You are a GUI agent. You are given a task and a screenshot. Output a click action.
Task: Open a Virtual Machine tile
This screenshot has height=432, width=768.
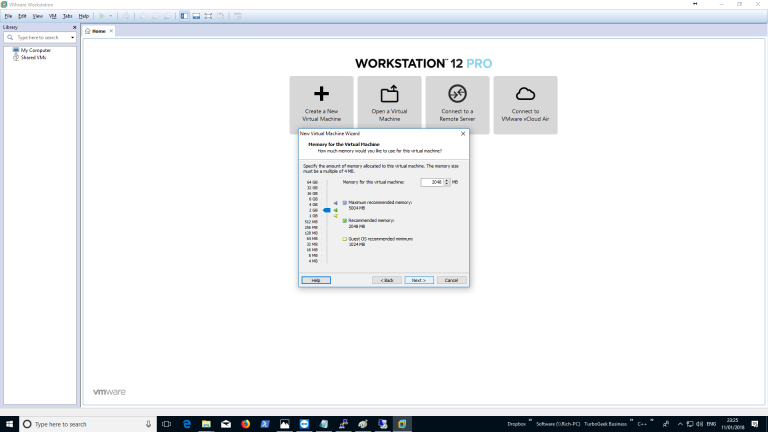(x=389, y=104)
